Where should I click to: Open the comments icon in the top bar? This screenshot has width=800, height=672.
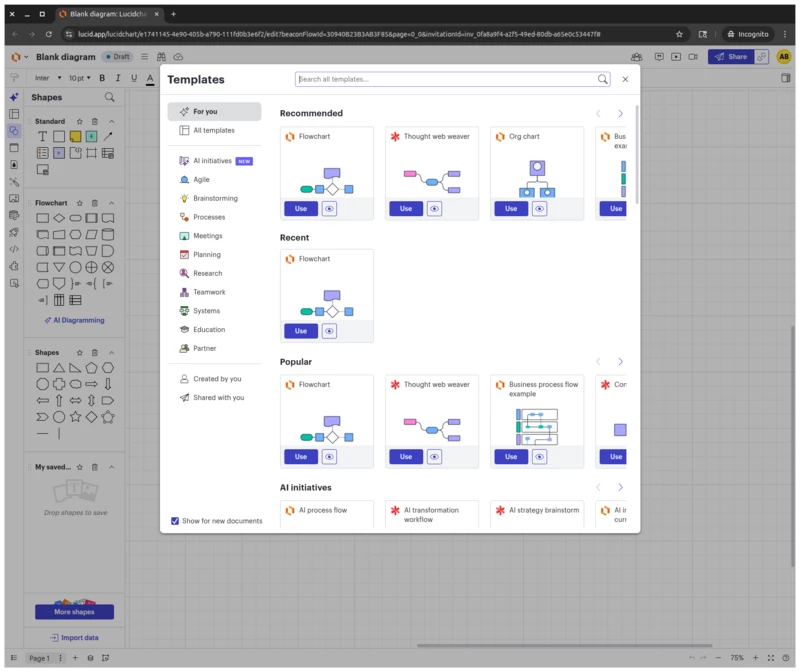pos(659,57)
